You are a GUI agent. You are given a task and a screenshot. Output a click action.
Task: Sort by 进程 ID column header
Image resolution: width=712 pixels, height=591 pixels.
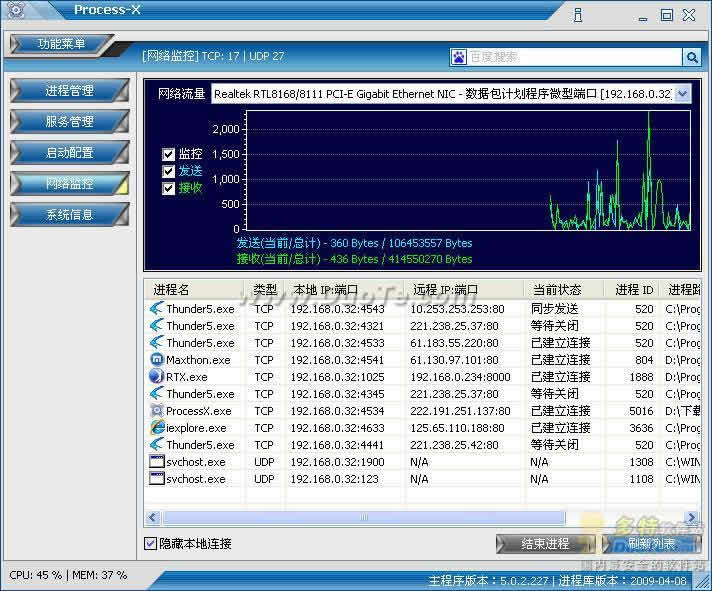pos(632,290)
